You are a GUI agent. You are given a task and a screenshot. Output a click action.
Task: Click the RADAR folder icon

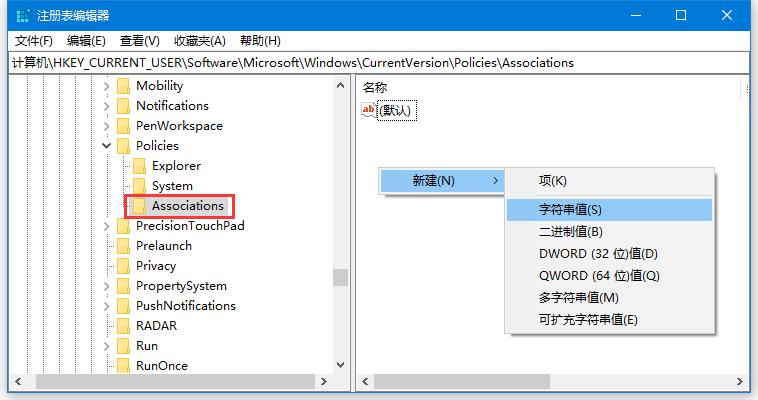(x=124, y=326)
